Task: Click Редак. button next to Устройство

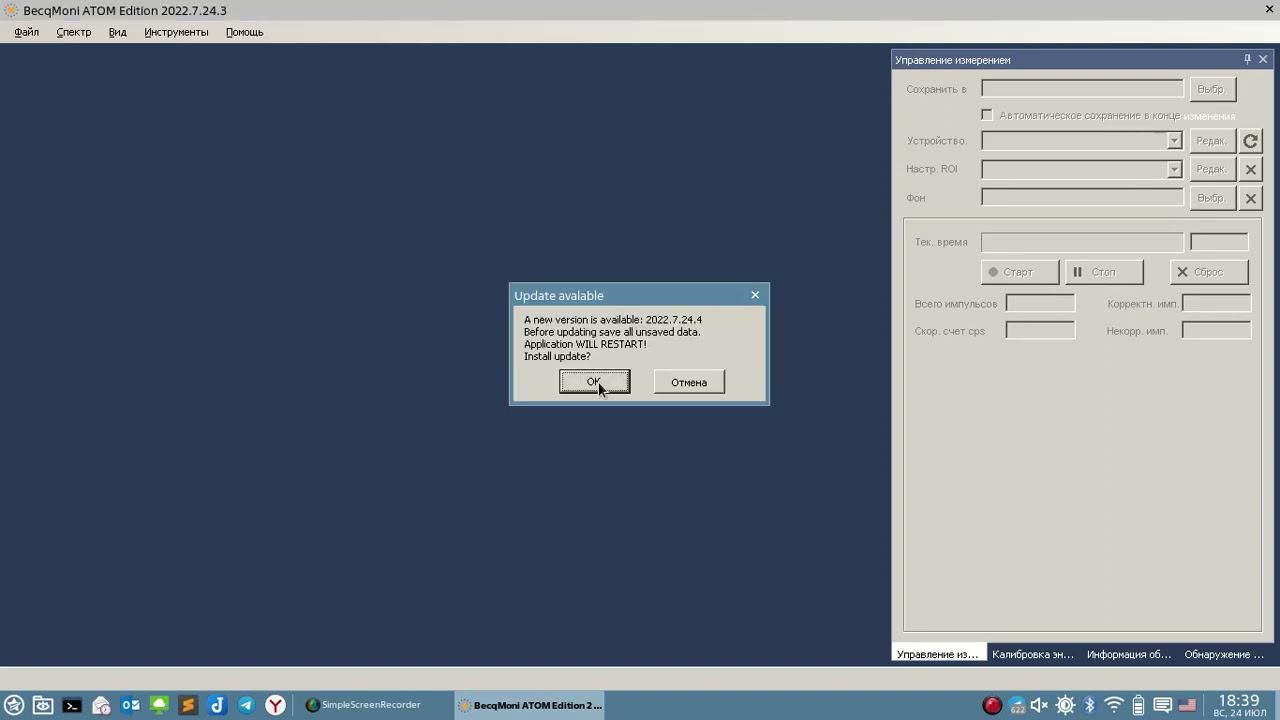Action: pos(1212,141)
